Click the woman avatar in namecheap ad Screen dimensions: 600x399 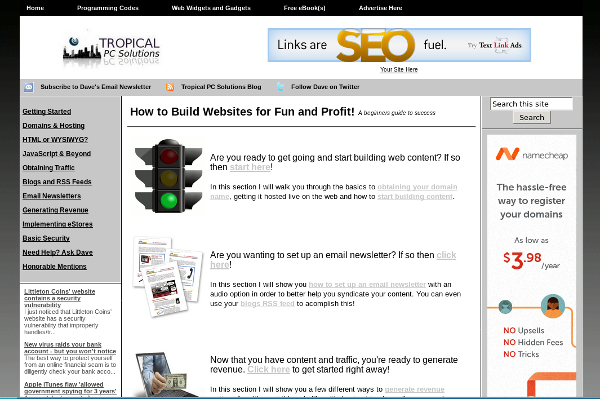click(x=553, y=306)
